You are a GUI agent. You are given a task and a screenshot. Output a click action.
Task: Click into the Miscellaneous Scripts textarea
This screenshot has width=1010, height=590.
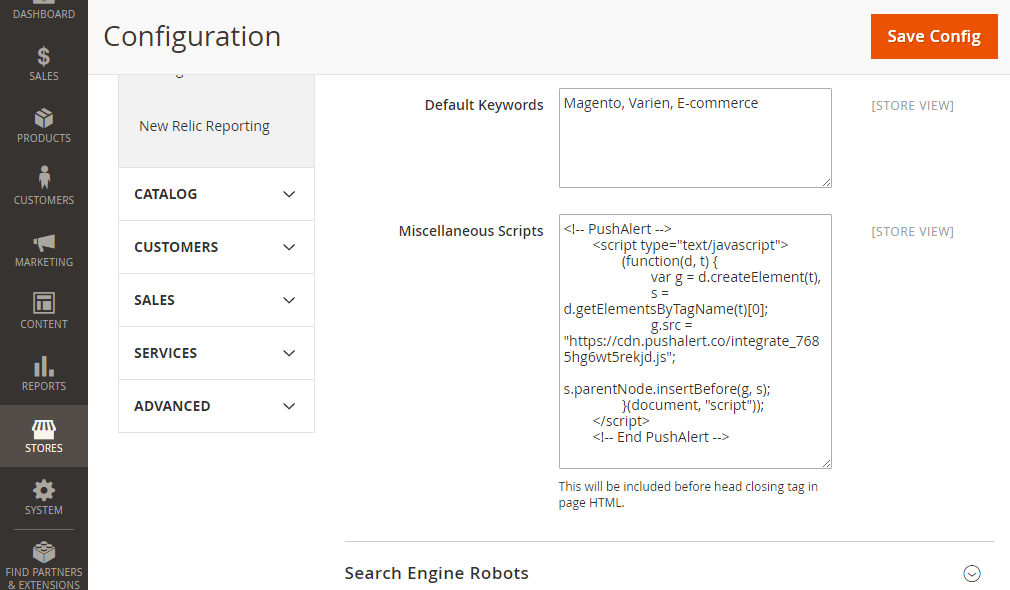(695, 341)
